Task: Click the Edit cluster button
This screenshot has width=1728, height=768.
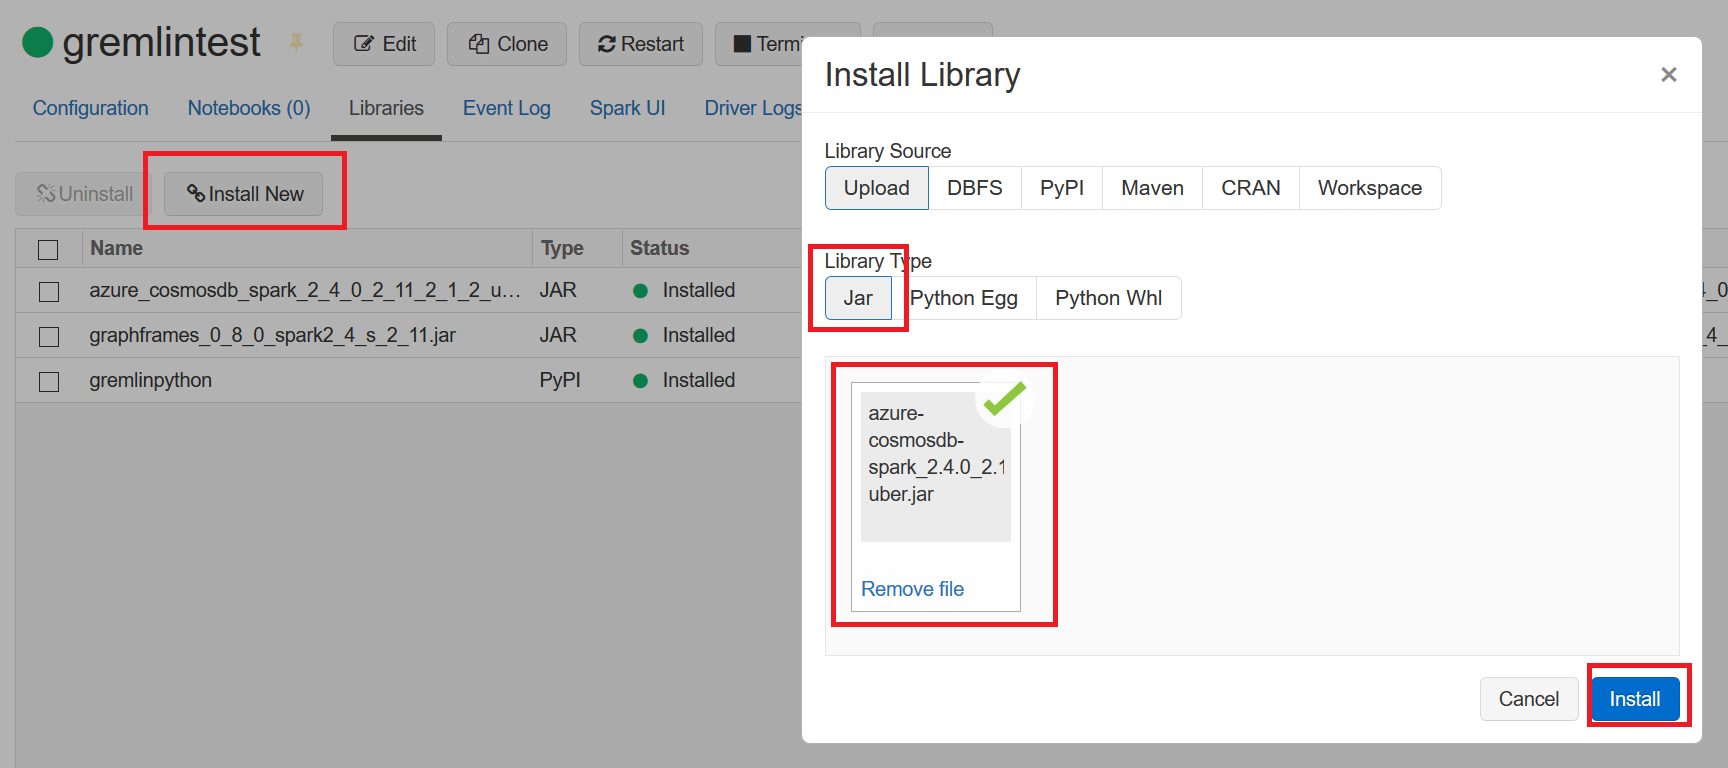Action: (384, 44)
